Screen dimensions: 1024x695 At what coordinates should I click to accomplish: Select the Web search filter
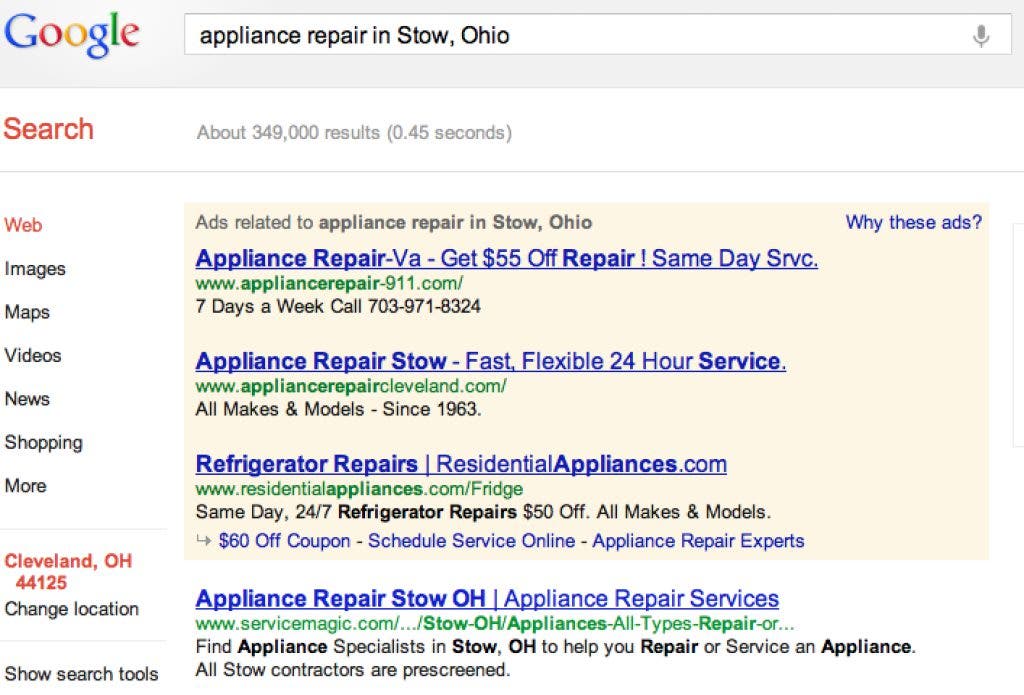[24, 225]
